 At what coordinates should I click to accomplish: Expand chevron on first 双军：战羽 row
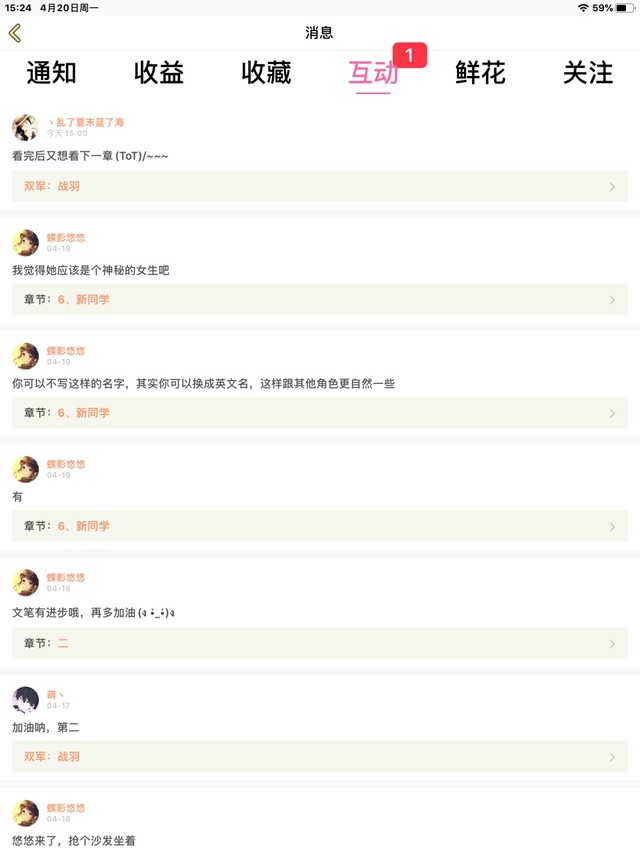[612, 187]
